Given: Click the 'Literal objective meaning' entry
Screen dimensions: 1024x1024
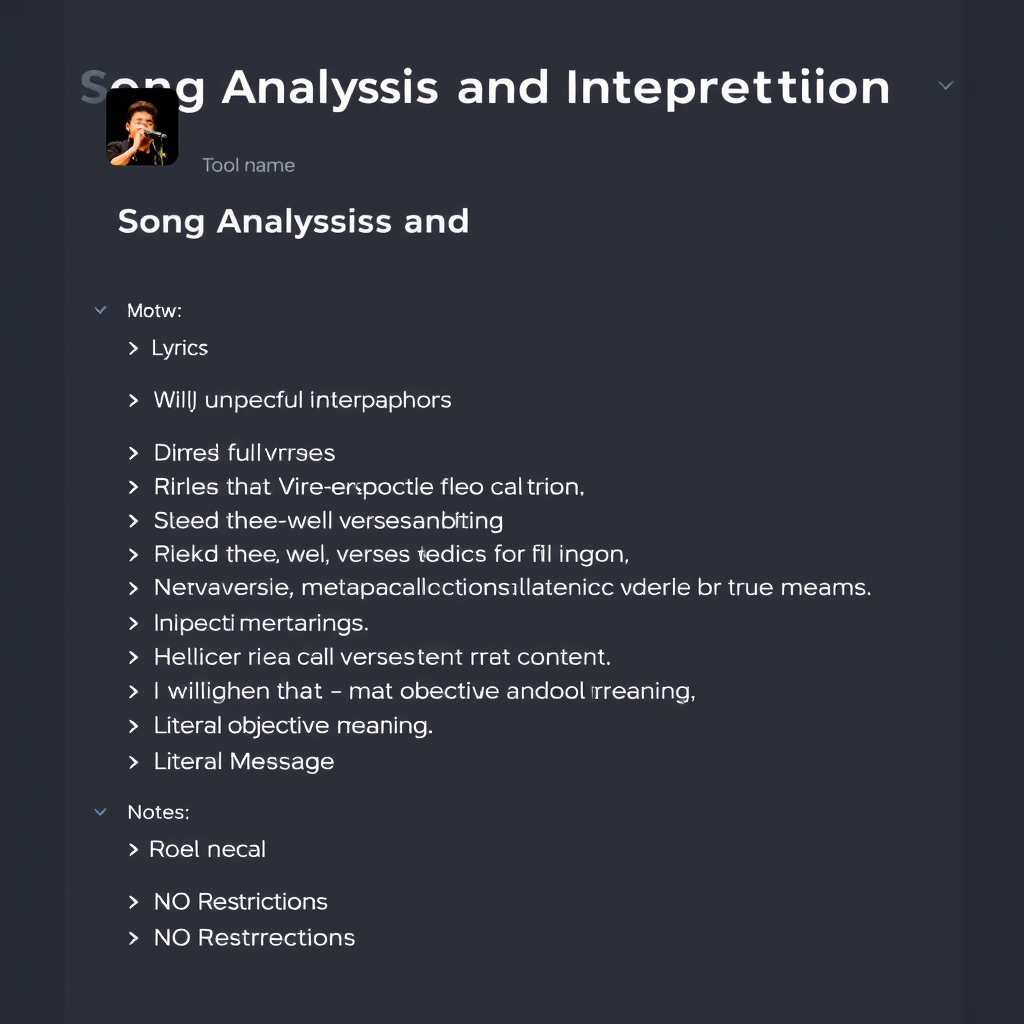Looking at the screenshot, I should (x=292, y=725).
